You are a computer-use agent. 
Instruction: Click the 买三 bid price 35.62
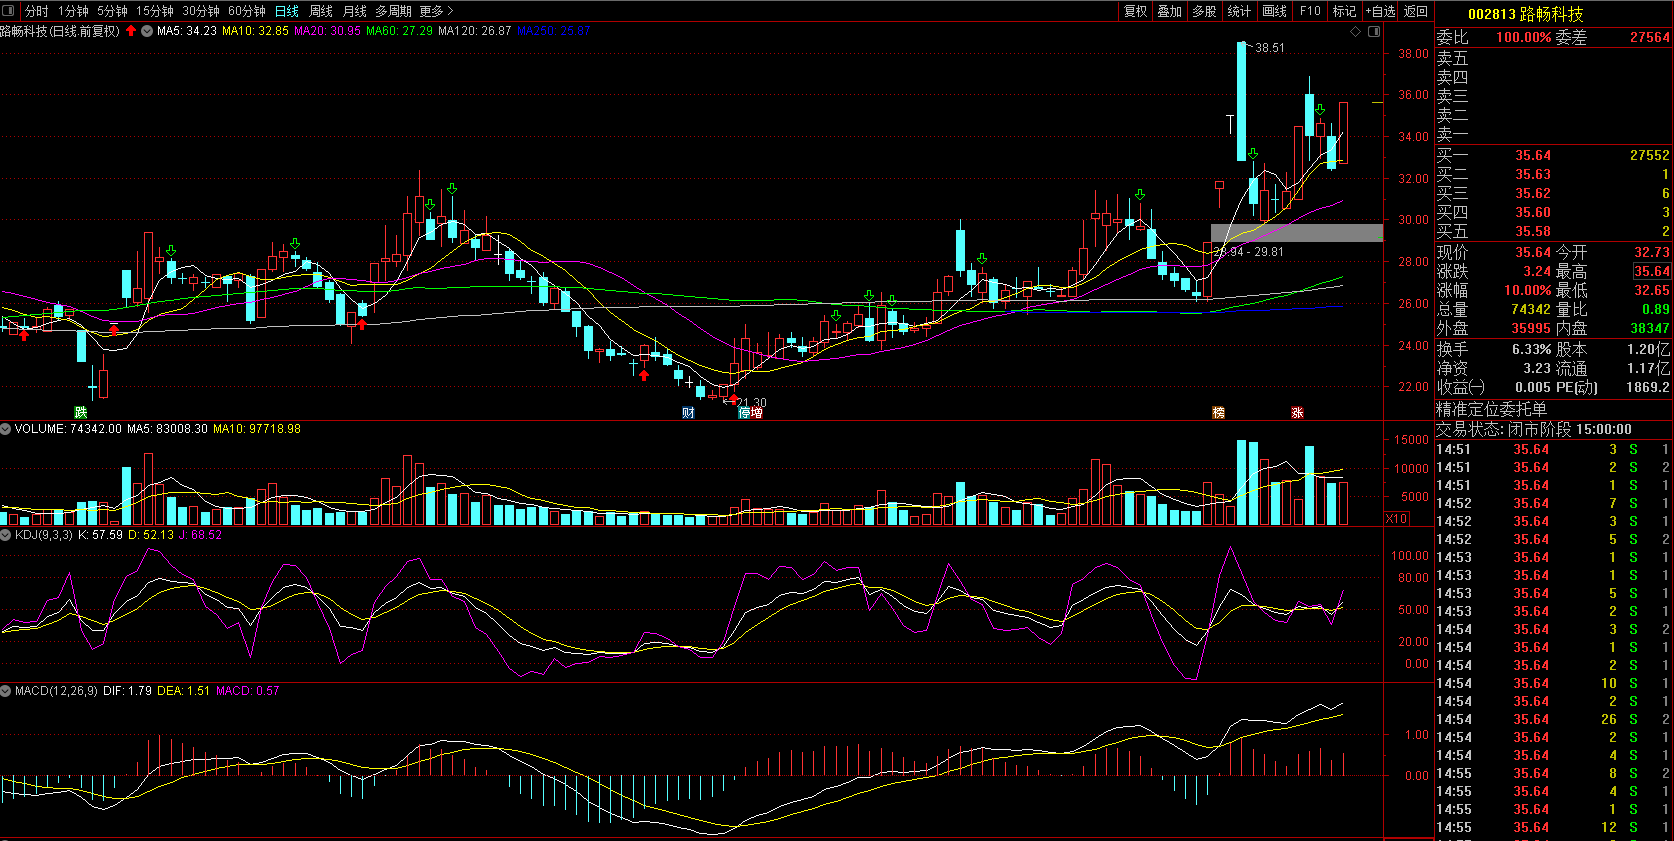(x=1532, y=193)
